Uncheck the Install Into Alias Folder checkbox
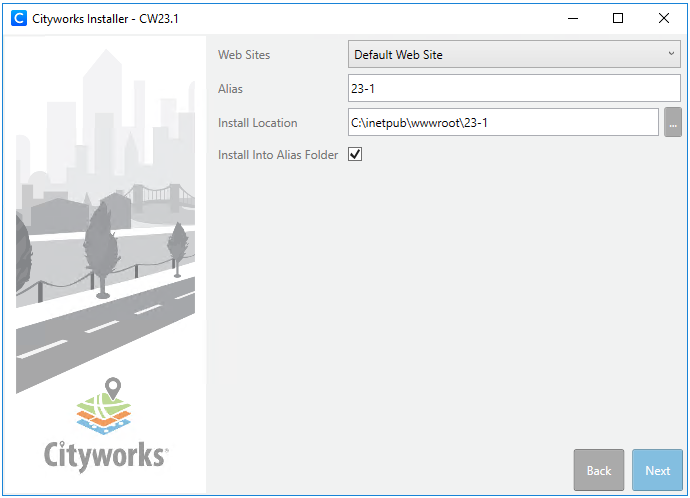The image size is (690, 498). click(355, 155)
